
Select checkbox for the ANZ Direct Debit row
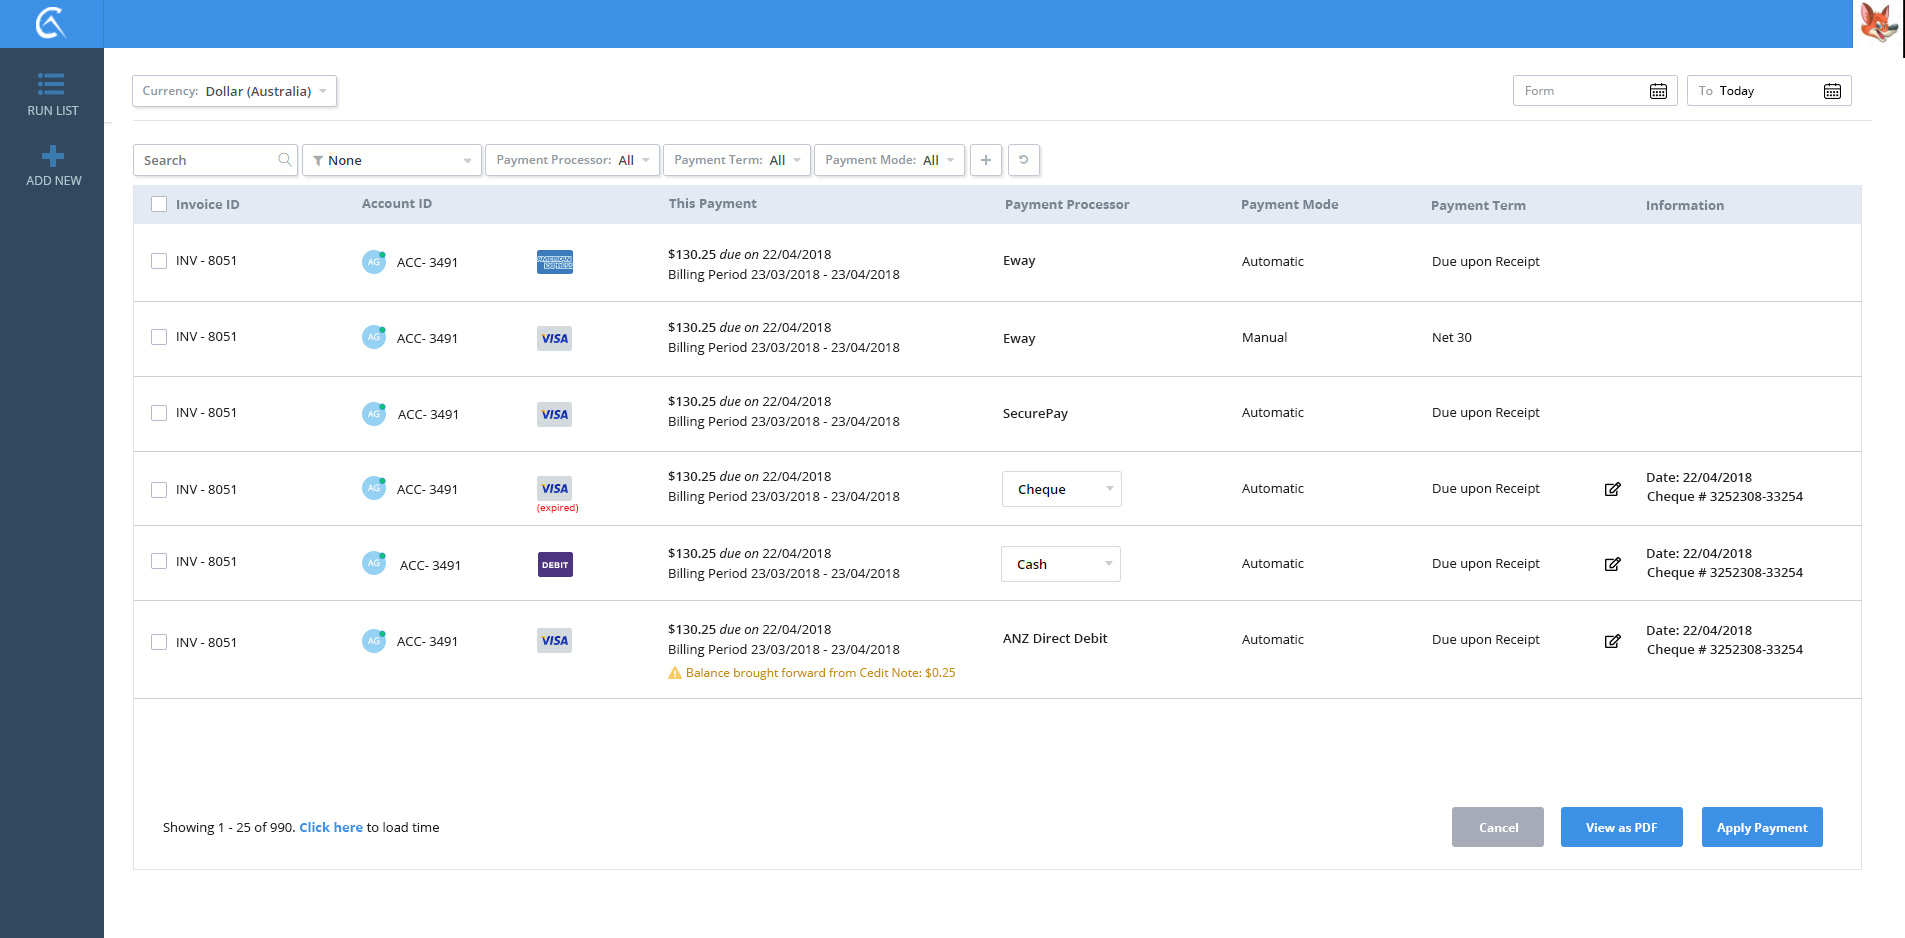[x=159, y=642]
